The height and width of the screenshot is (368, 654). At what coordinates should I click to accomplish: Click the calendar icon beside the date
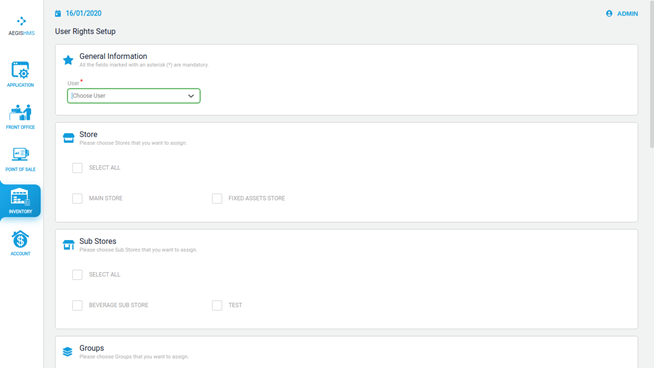pyautogui.click(x=58, y=14)
